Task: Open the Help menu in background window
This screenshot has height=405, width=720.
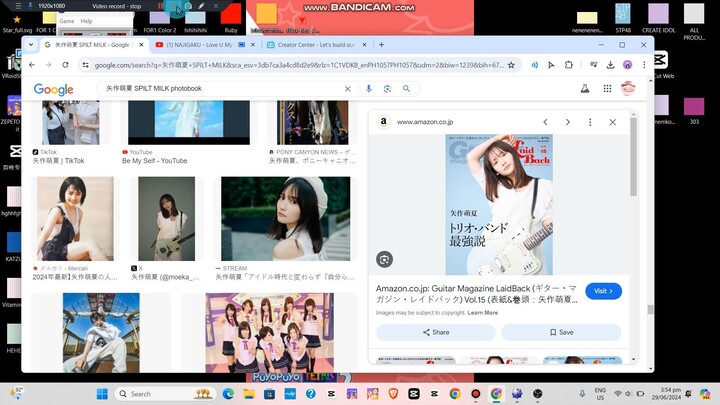Action: tap(86, 21)
